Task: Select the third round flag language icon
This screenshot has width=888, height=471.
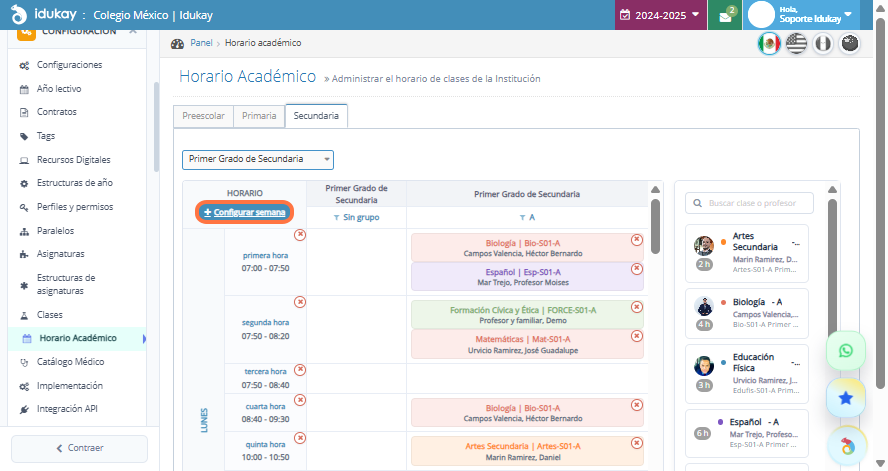Action: tap(823, 44)
